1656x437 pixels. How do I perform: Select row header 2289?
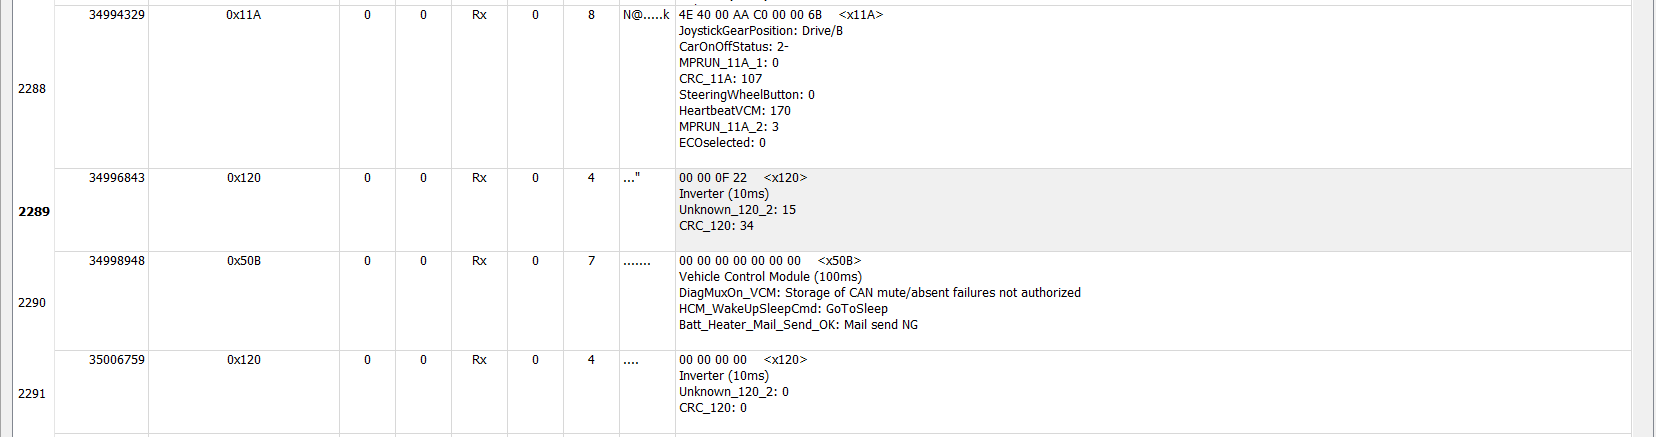[x=33, y=211]
